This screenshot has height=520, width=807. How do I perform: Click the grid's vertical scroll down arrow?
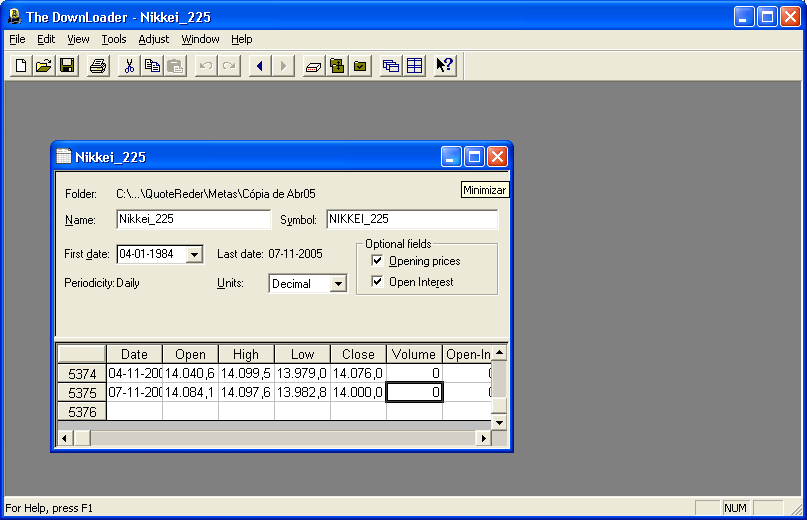[x=499, y=423]
